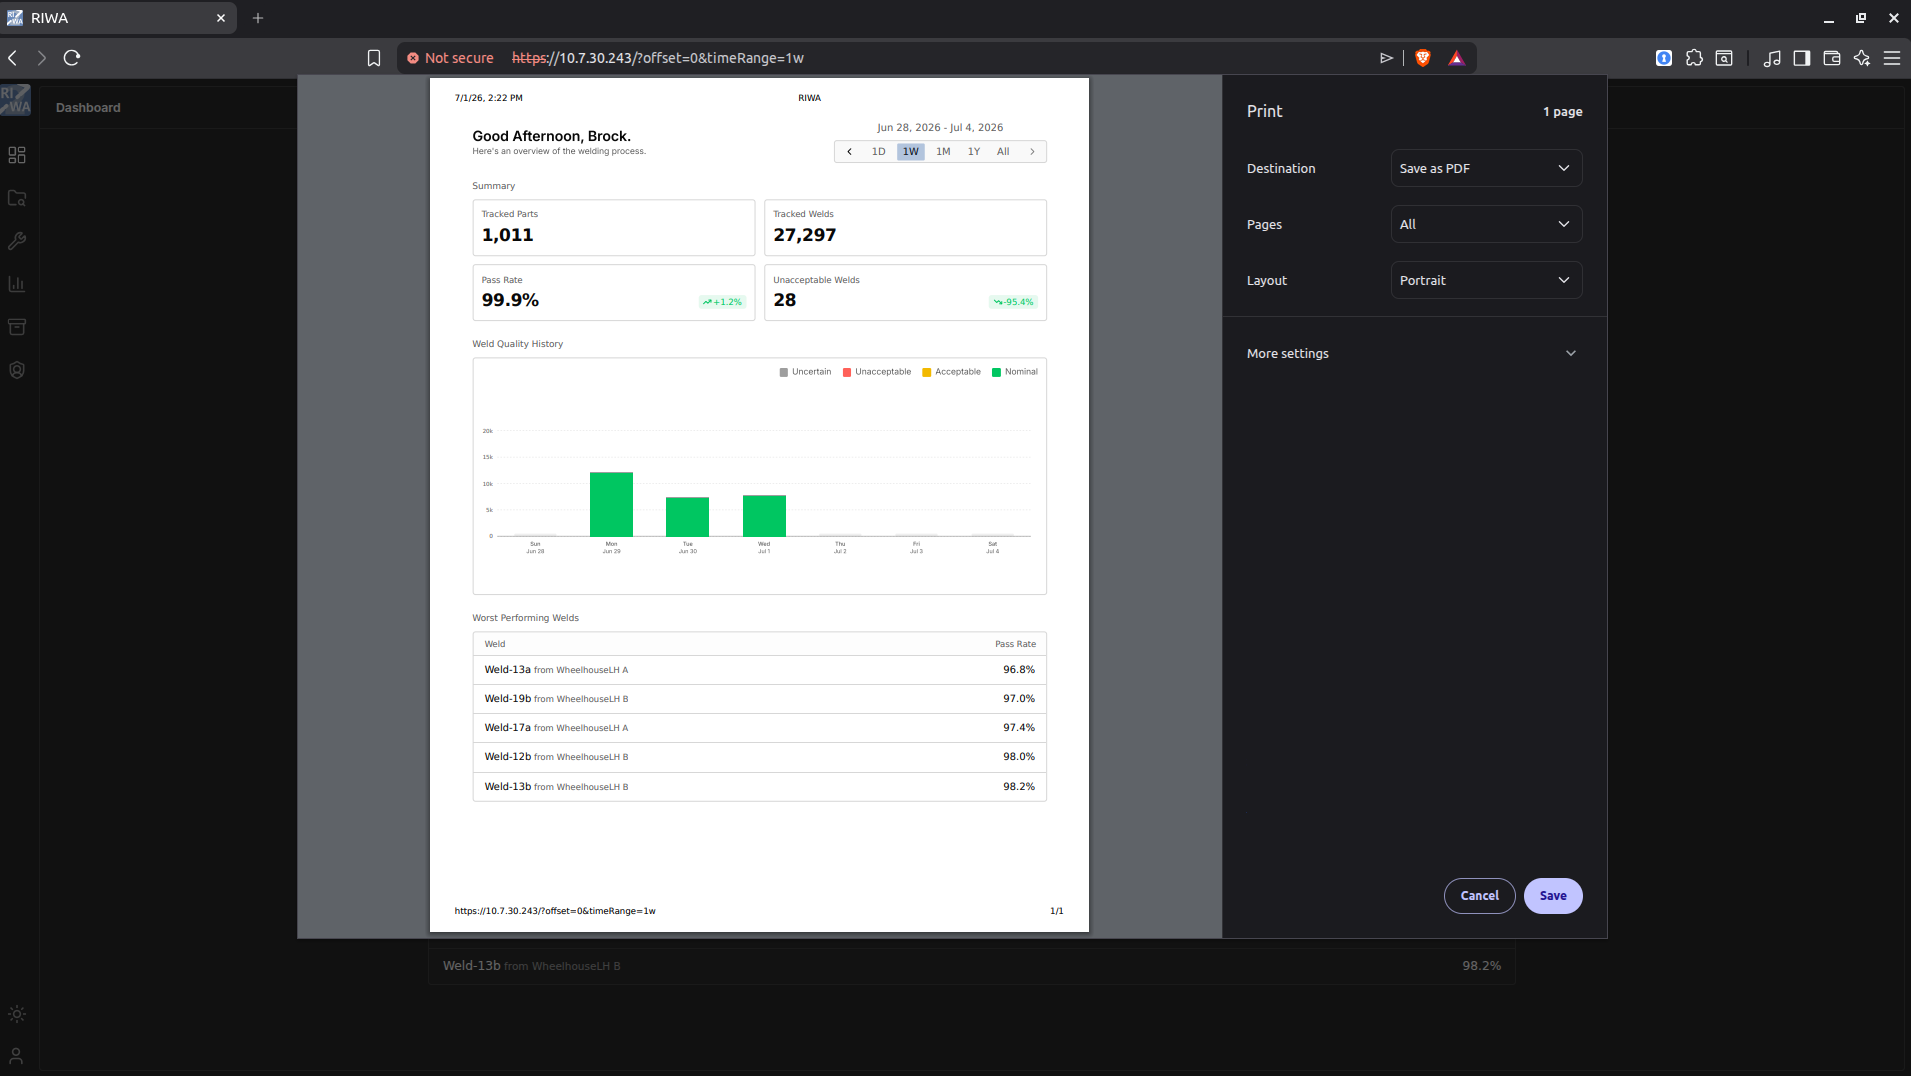Cancel the print dialog
The width and height of the screenshot is (1911, 1076).
click(x=1479, y=896)
